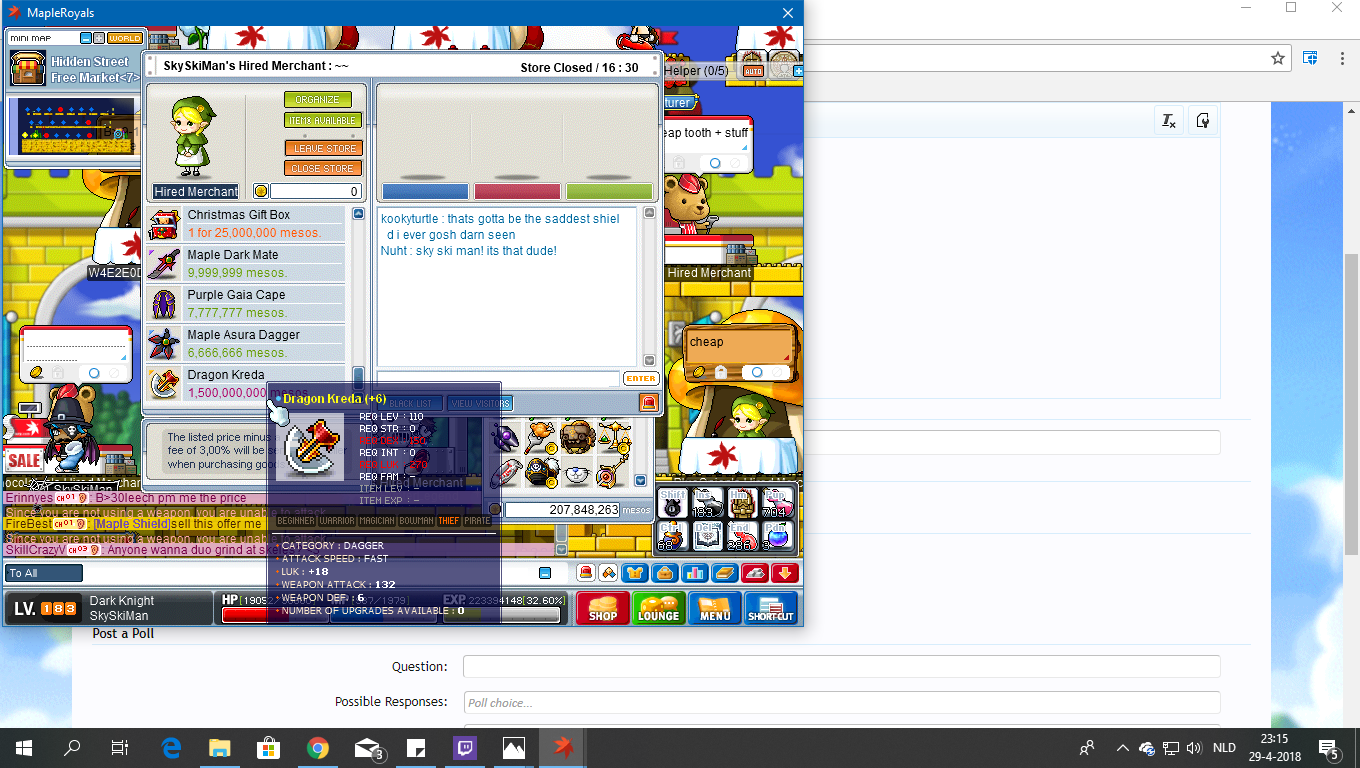Click ITEMS AVAILABLE button
The height and width of the screenshot is (768, 1360).
point(322,120)
